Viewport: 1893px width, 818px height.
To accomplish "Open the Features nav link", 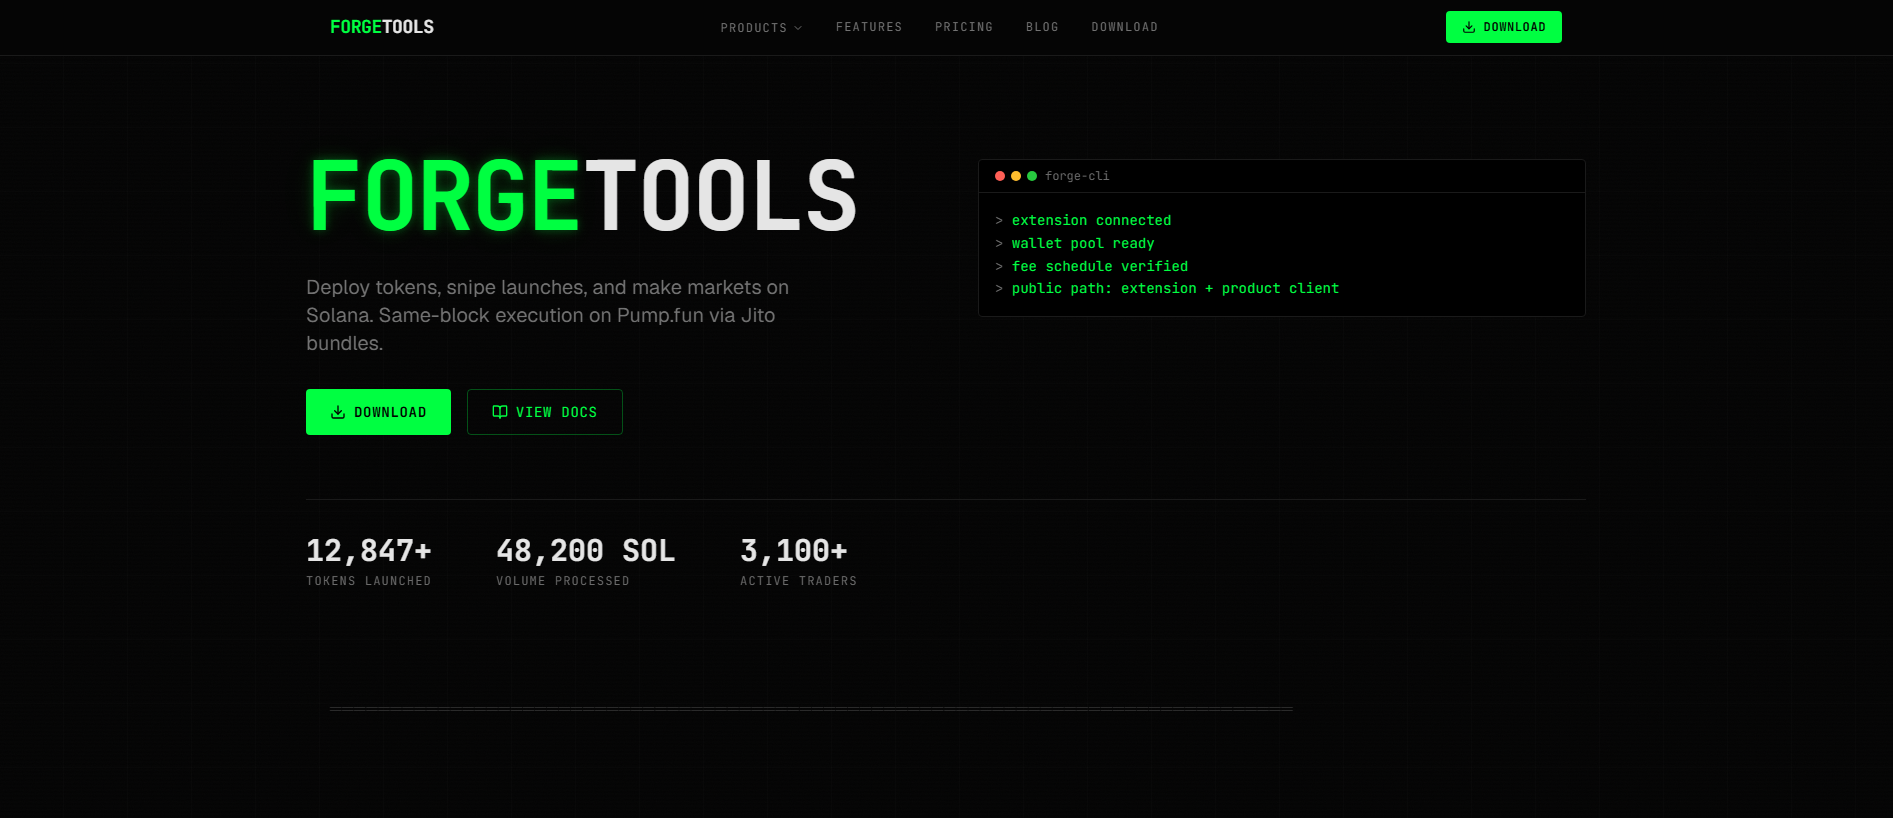I will pos(869,27).
